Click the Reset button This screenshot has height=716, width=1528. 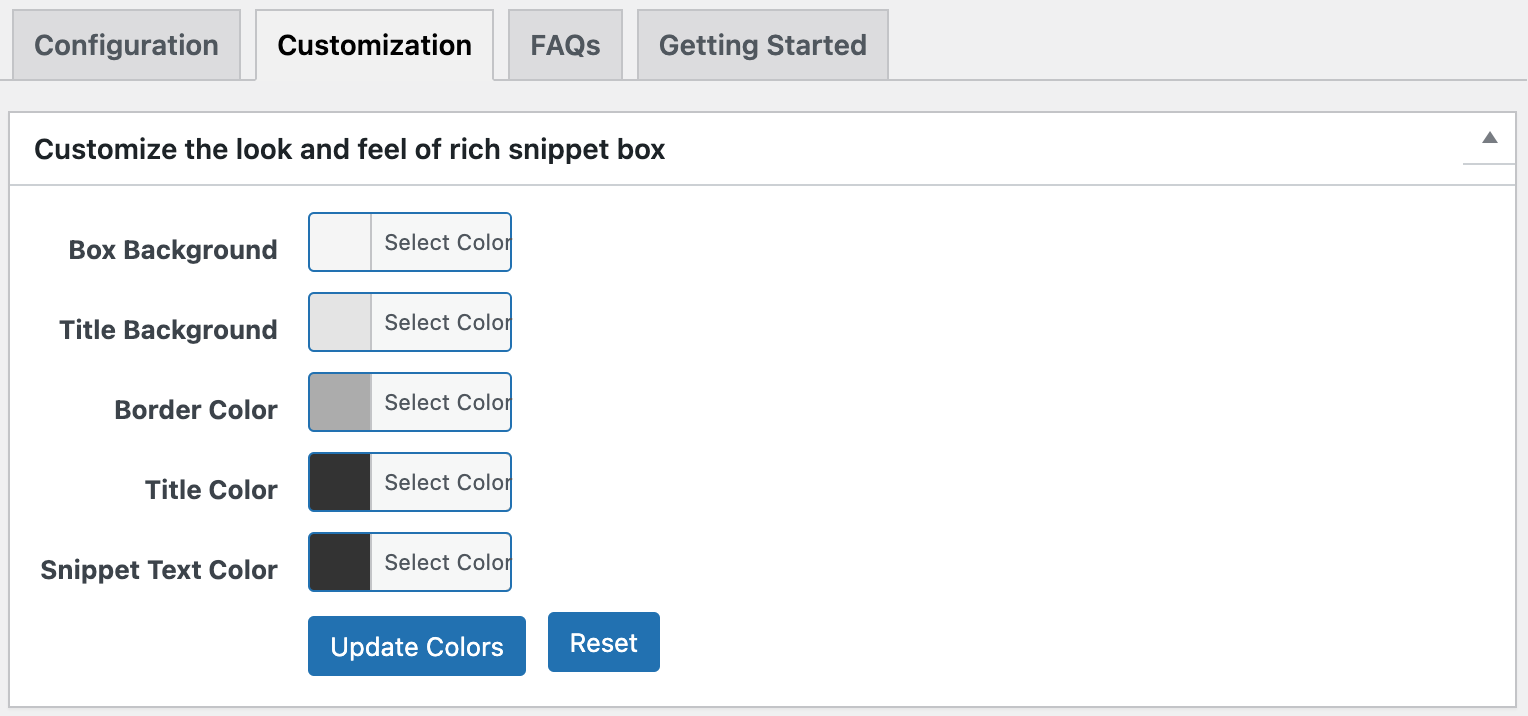click(x=604, y=642)
